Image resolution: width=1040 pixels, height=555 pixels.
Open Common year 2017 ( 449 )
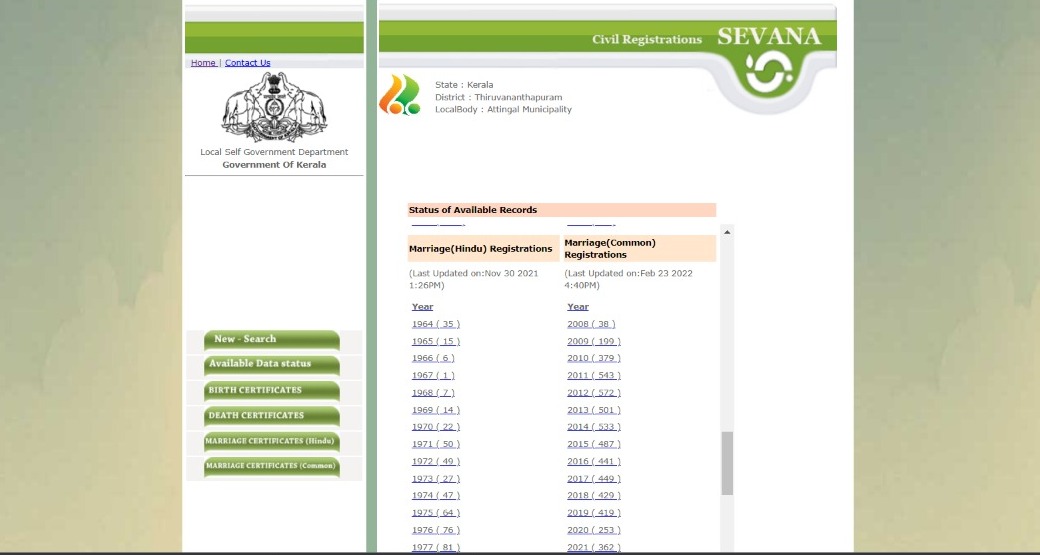coord(594,479)
